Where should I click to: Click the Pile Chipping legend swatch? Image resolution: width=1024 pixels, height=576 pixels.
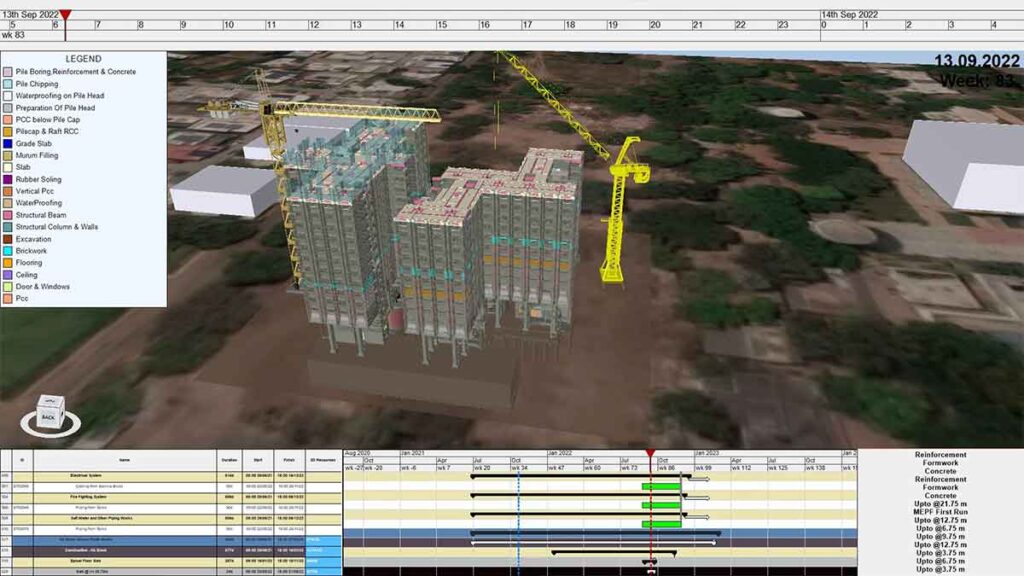tap(8, 84)
